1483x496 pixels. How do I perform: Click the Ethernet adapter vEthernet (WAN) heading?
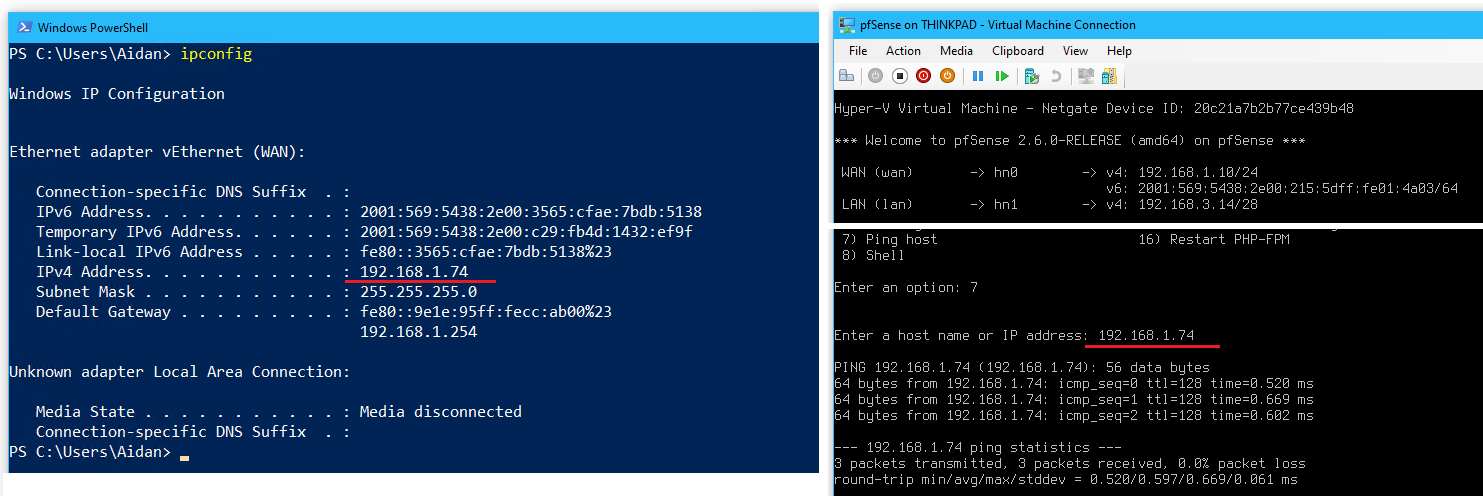point(157,152)
